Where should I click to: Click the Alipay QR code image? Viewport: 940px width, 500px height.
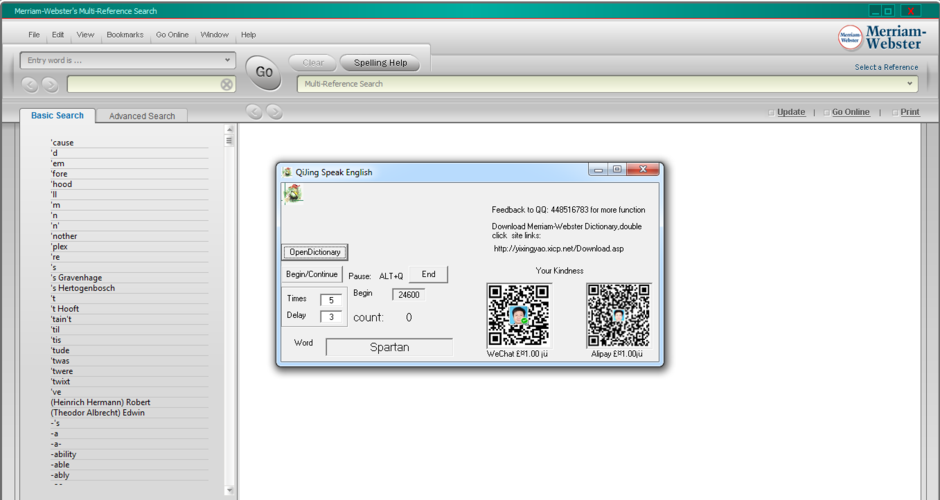click(x=618, y=315)
